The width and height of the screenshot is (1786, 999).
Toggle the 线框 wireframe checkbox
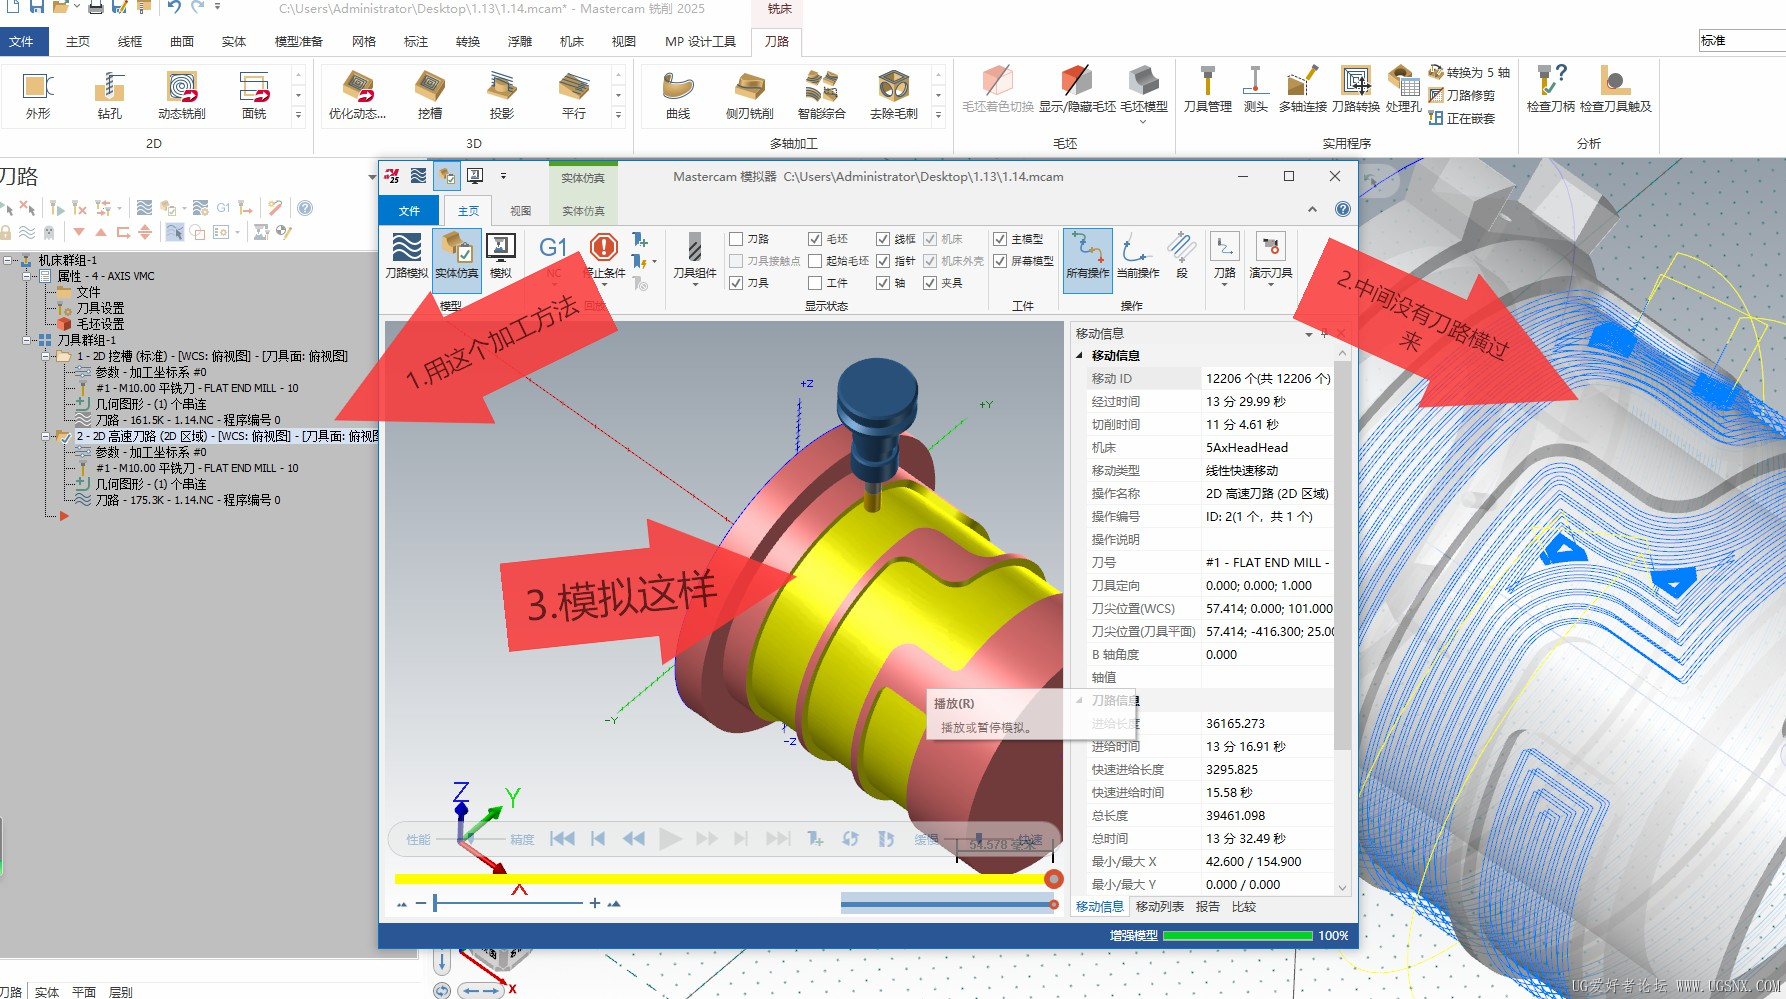(x=883, y=239)
